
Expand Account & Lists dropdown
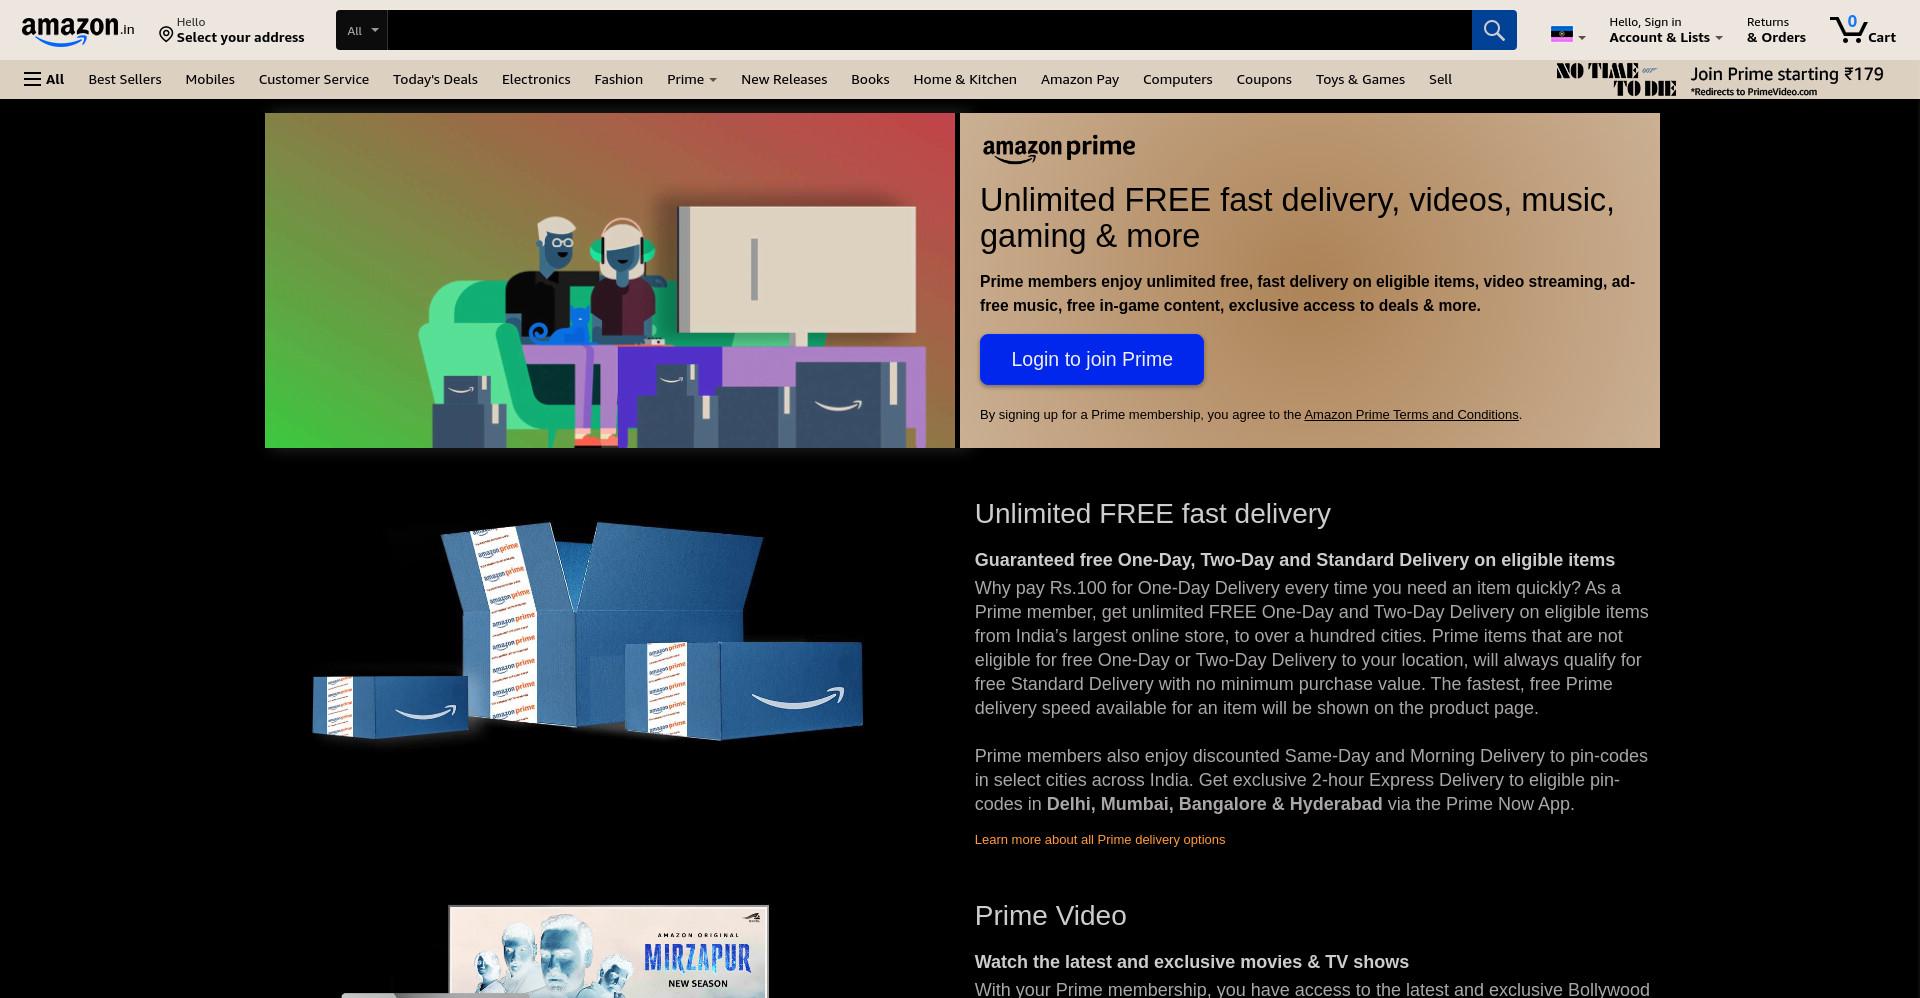(1665, 30)
